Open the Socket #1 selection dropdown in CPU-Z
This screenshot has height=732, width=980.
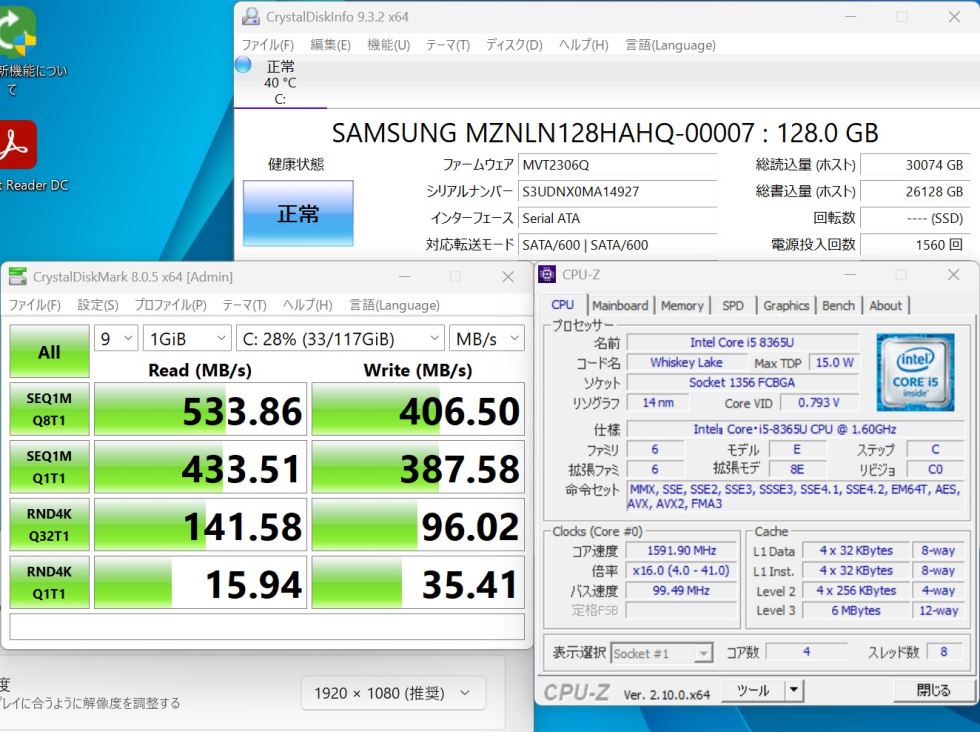(661, 653)
